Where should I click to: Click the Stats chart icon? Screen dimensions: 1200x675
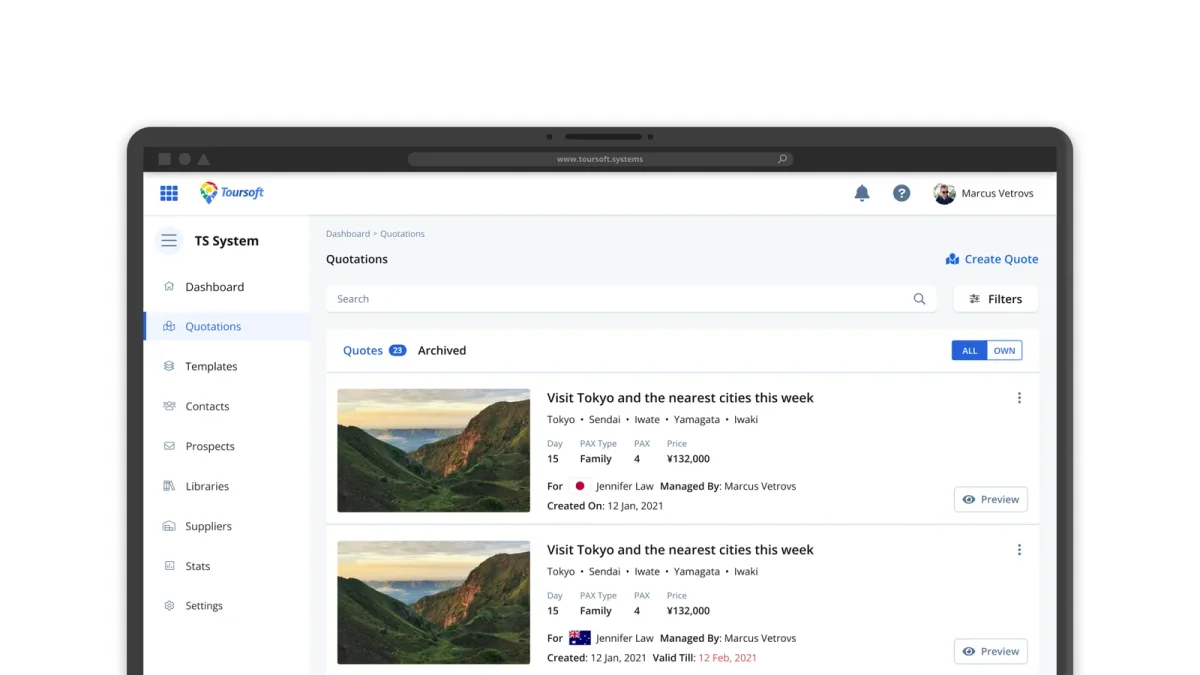click(169, 566)
